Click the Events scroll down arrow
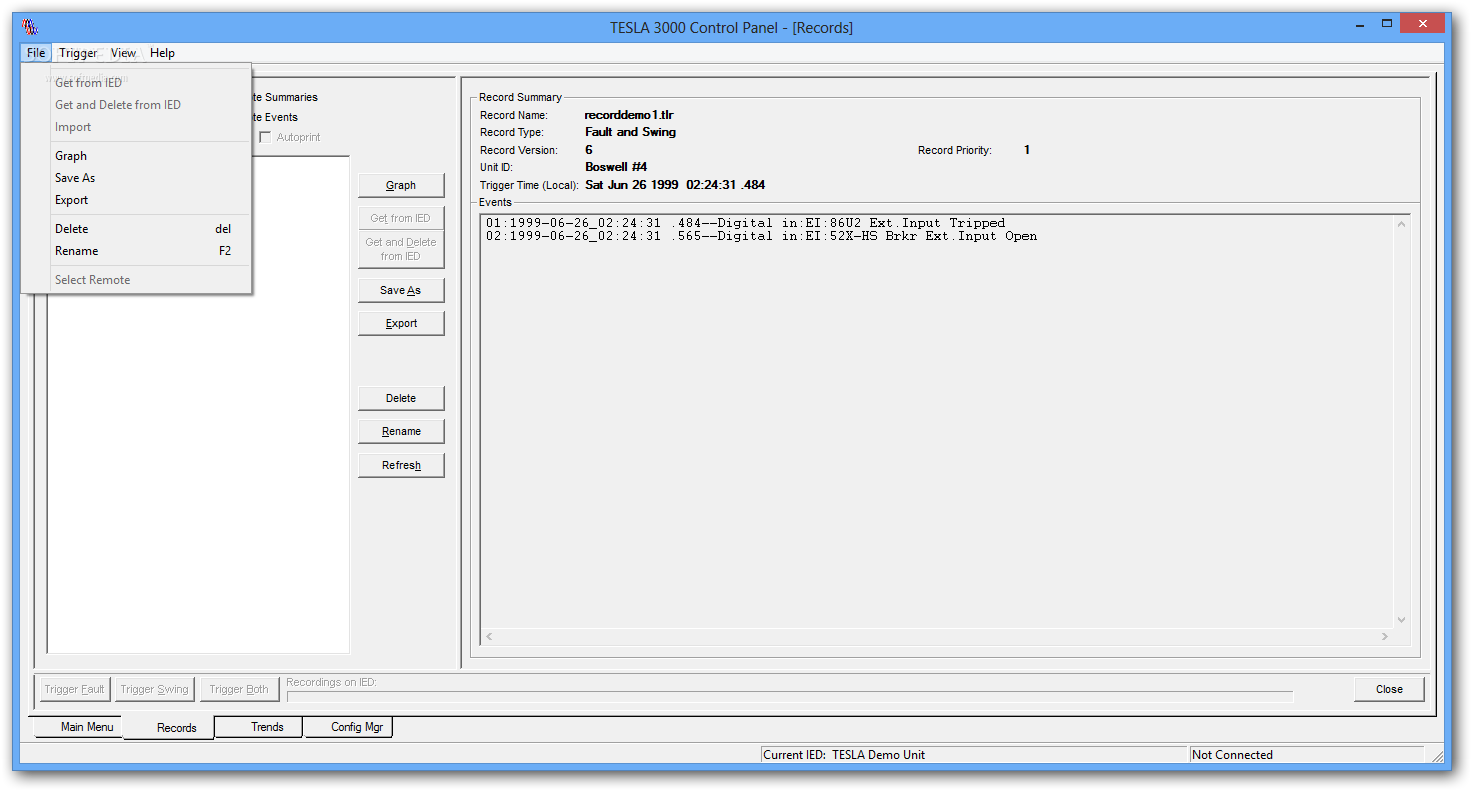Viewport: 1472px width, 791px height. click(x=1401, y=620)
